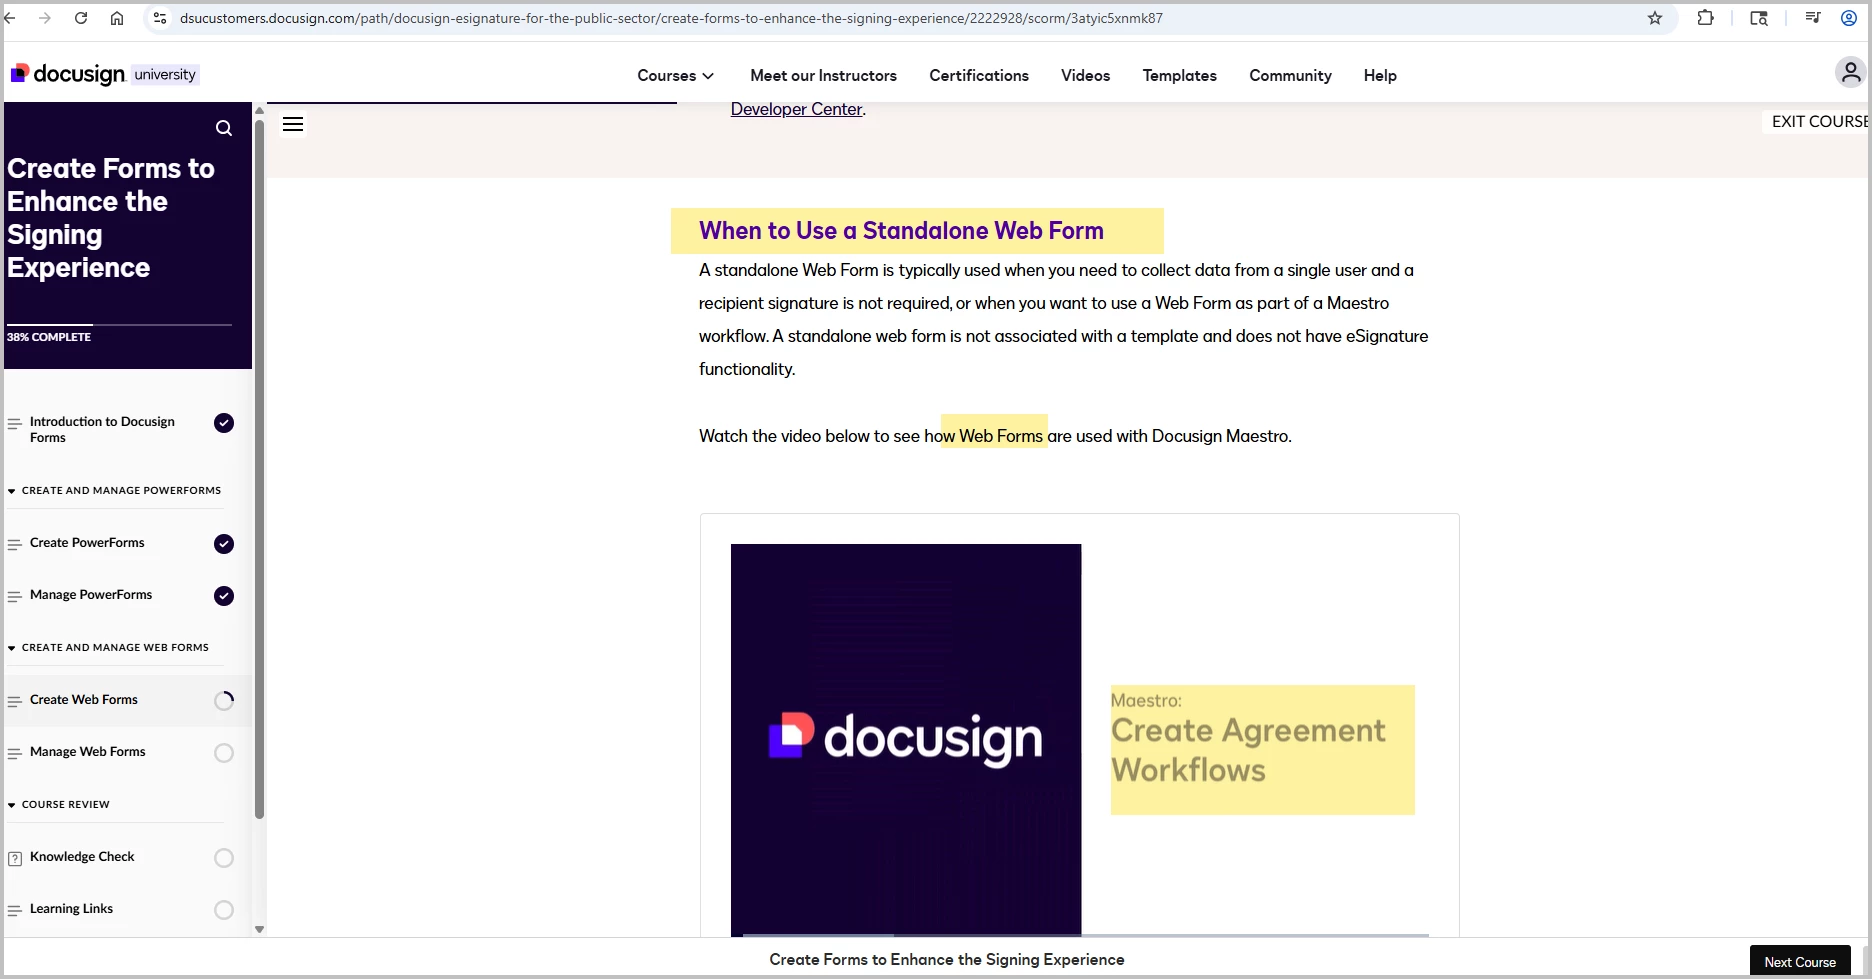Open Learning Links lesson
The image size is (1872, 979).
point(71,909)
